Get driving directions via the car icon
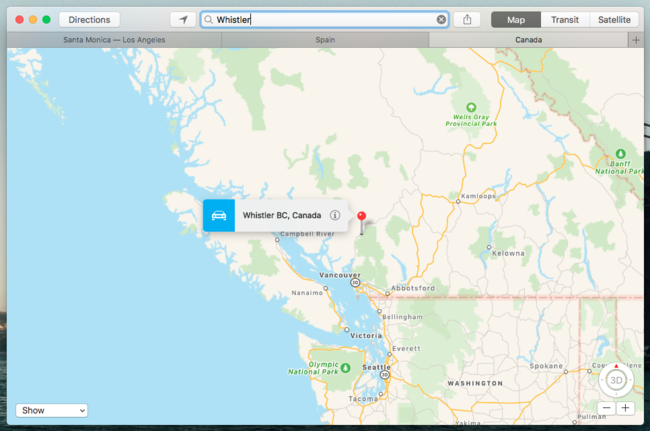The image size is (650, 431). pyautogui.click(x=219, y=215)
